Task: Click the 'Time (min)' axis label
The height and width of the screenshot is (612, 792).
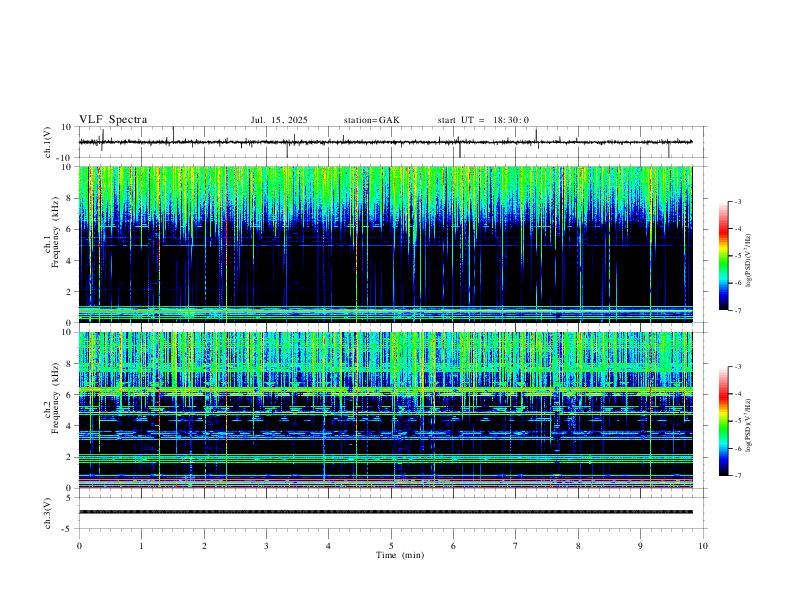Action: pyautogui.click(x=400, y=555)
